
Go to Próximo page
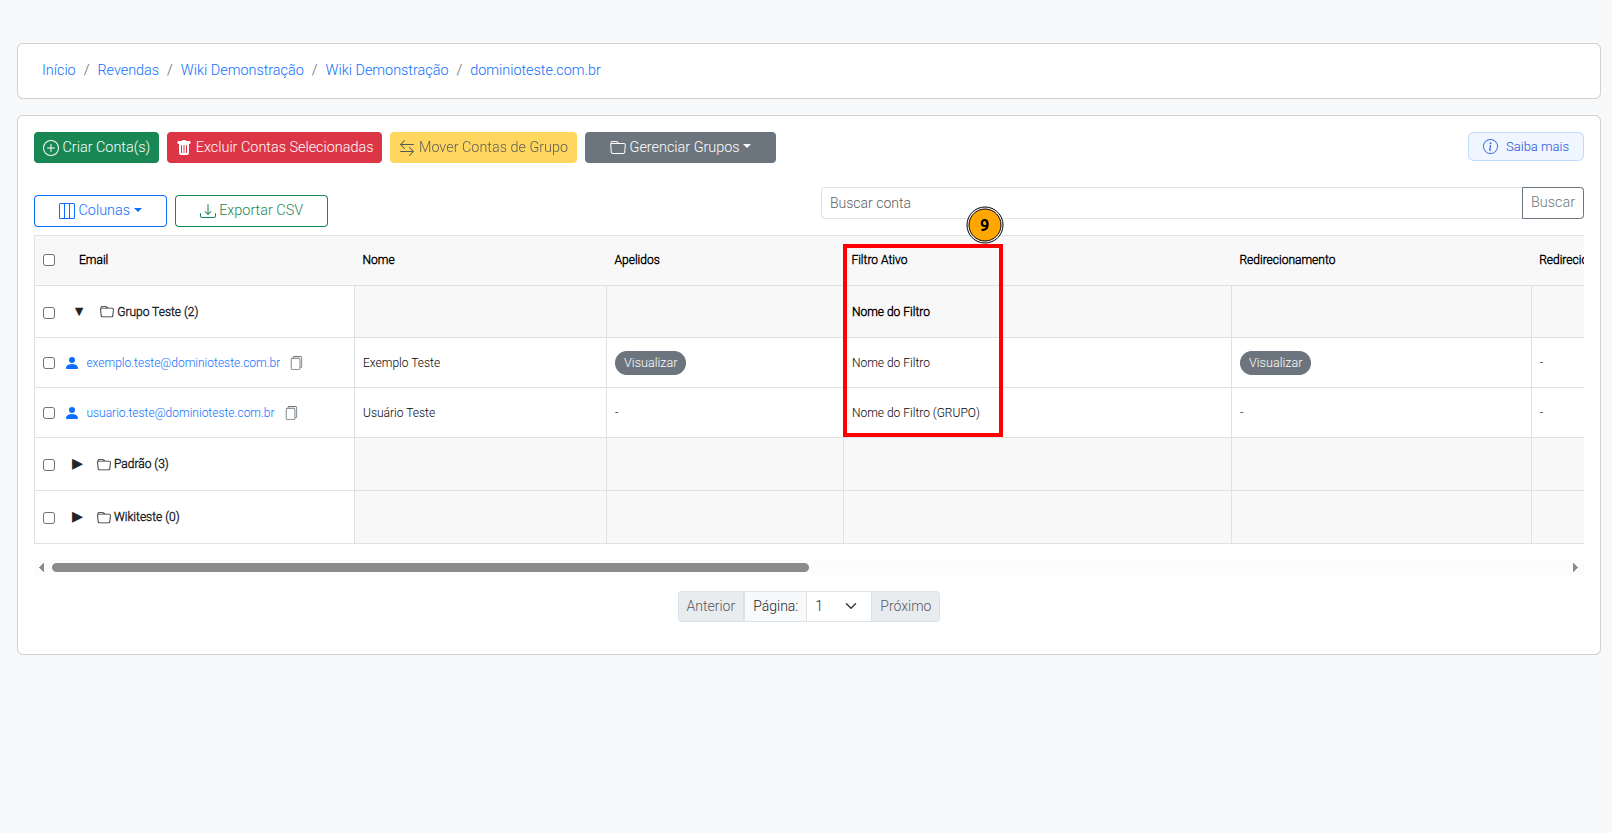tap(905, 606)
